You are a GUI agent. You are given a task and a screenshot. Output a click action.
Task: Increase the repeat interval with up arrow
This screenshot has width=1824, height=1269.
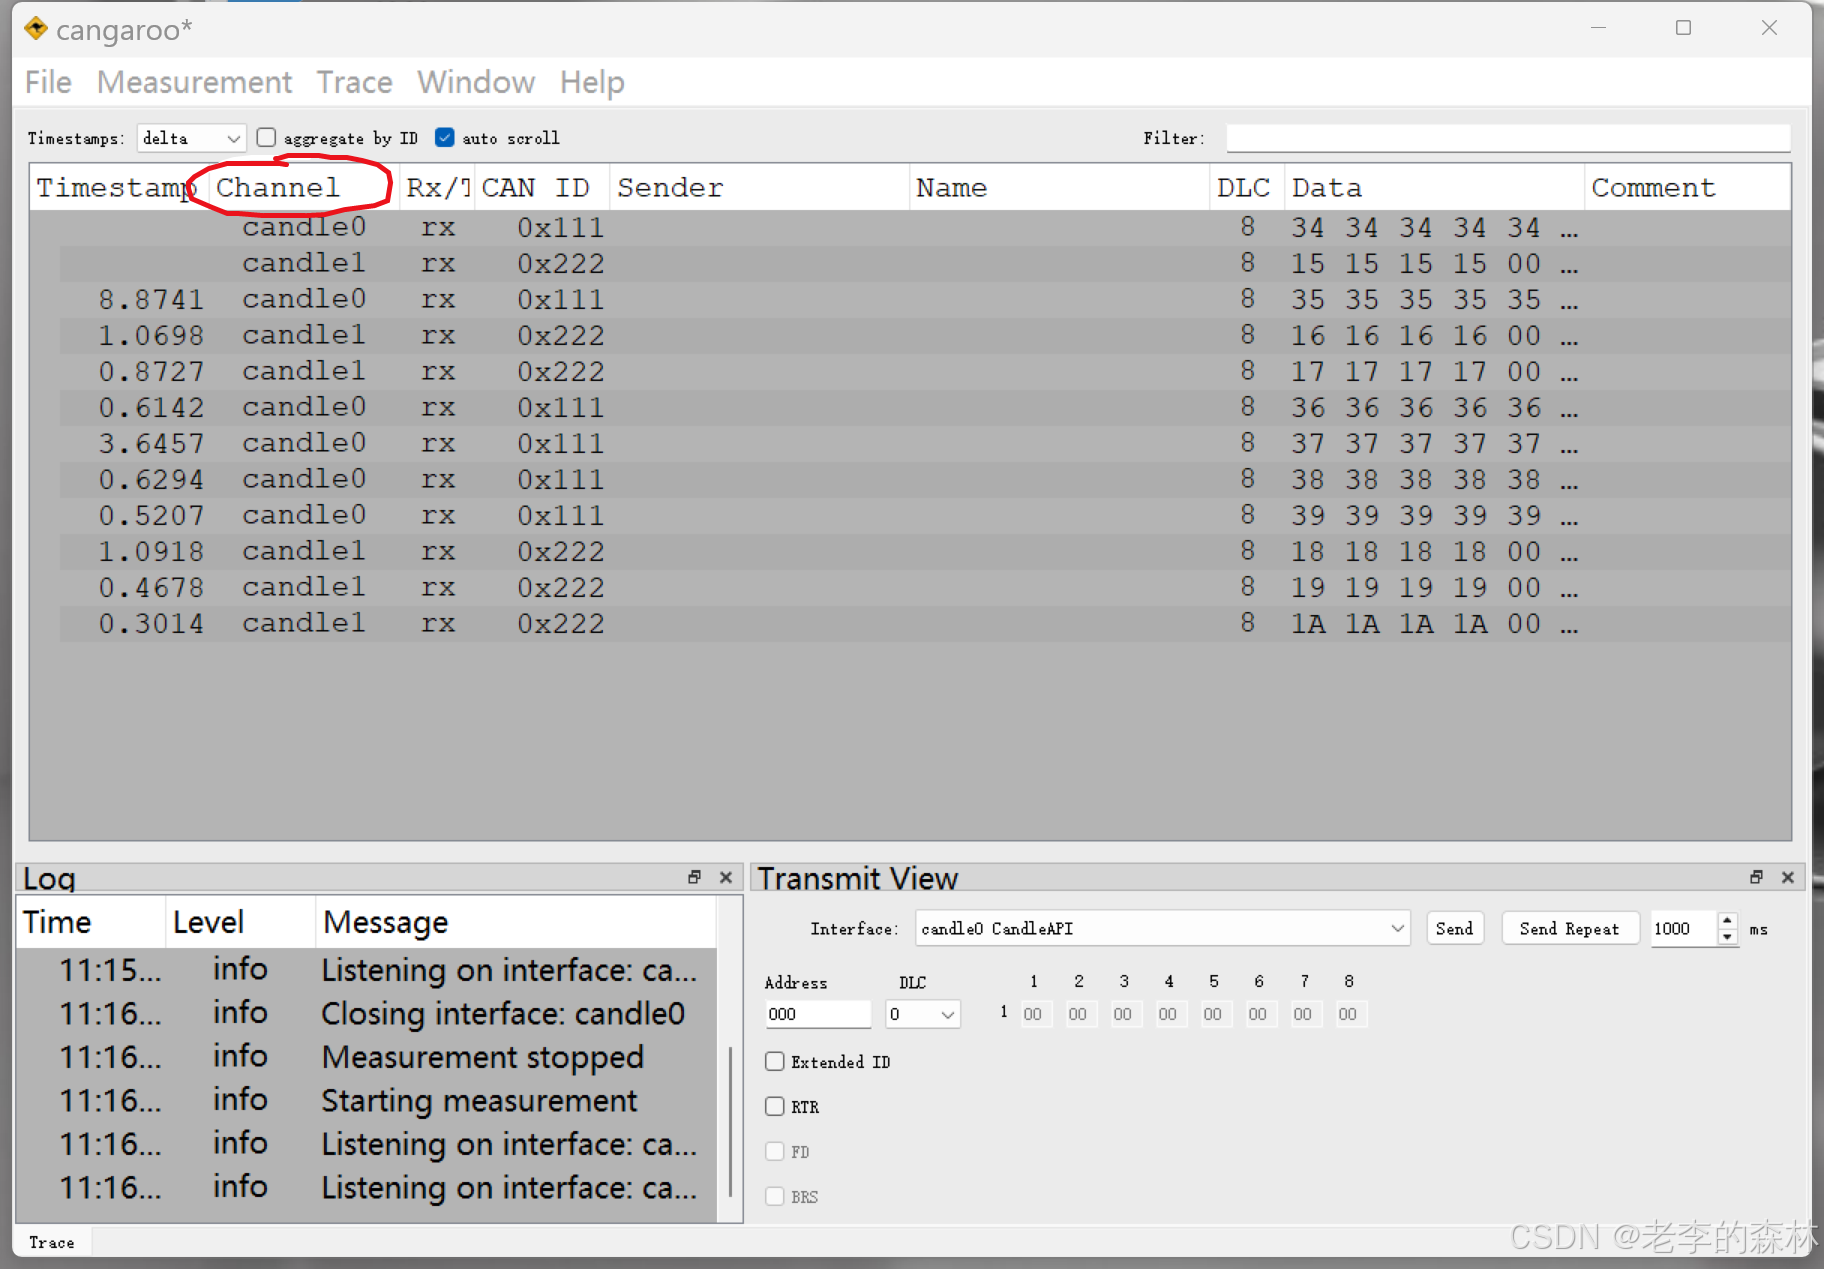[1727, 920]
